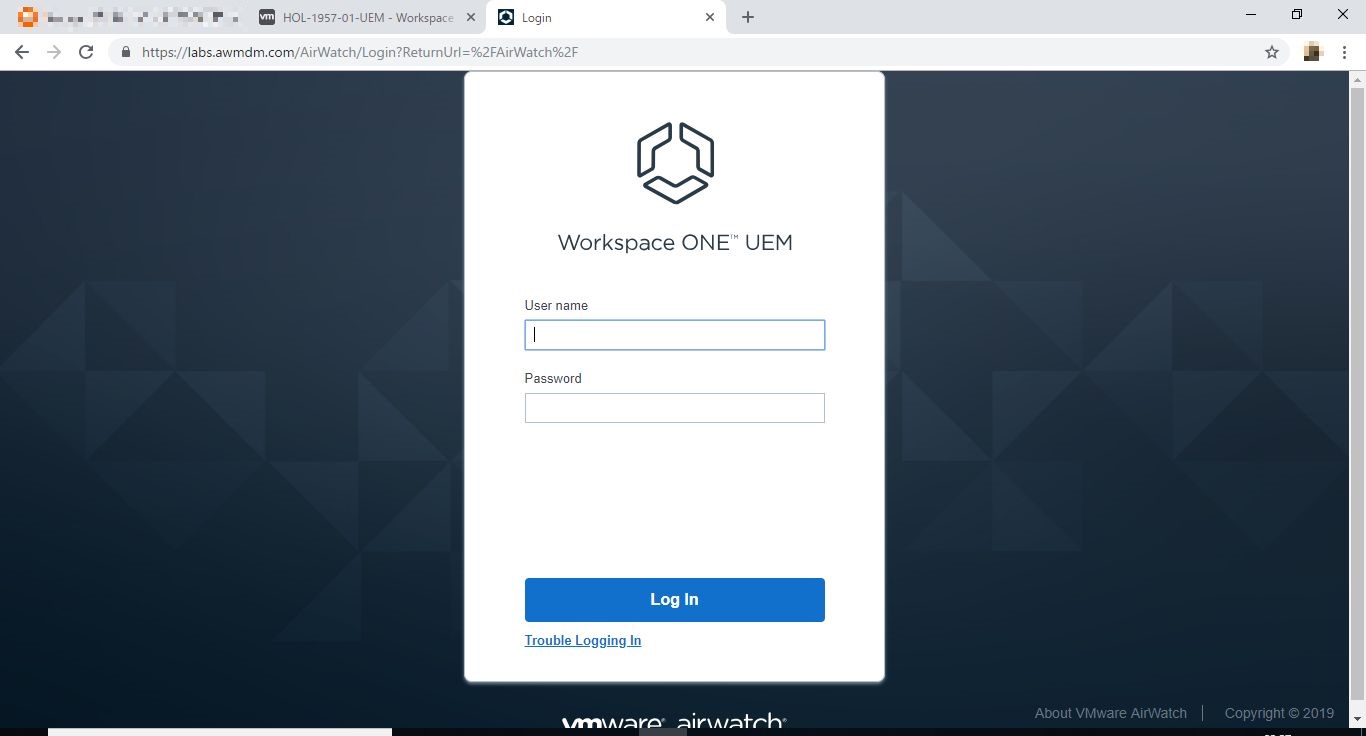Click the browser forward arrow
The width and height of the screenshot is (1366, 736).
point(54,52)
